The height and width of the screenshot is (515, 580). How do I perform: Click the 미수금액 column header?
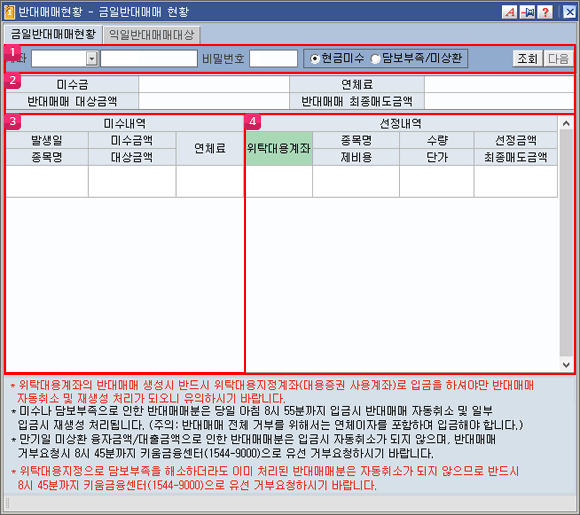pyautogui.click(x=132, y=140)
